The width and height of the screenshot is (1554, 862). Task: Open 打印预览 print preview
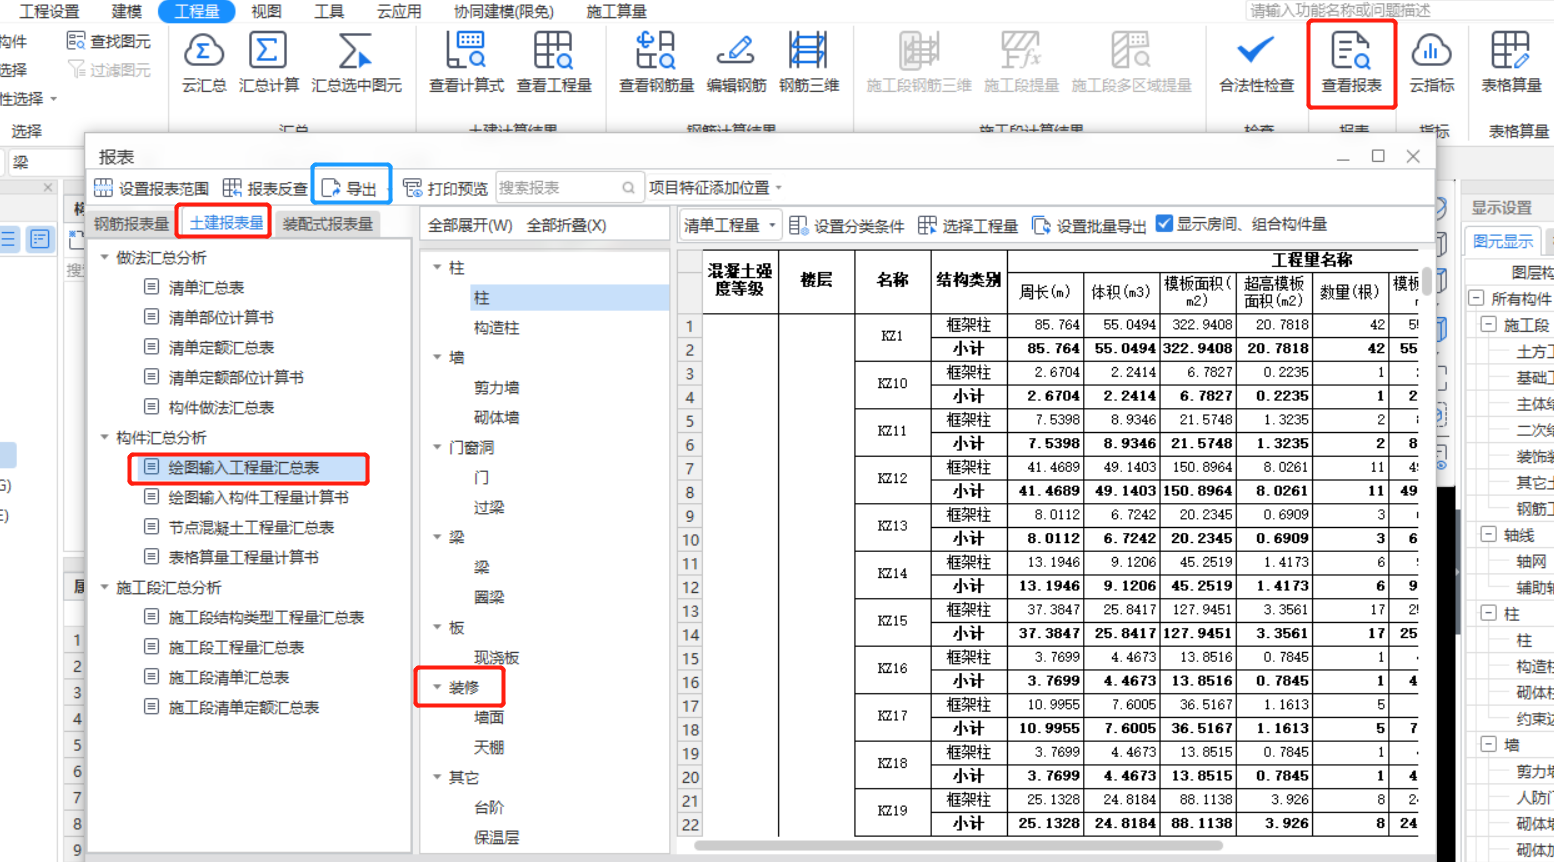[x=445, y=188]
